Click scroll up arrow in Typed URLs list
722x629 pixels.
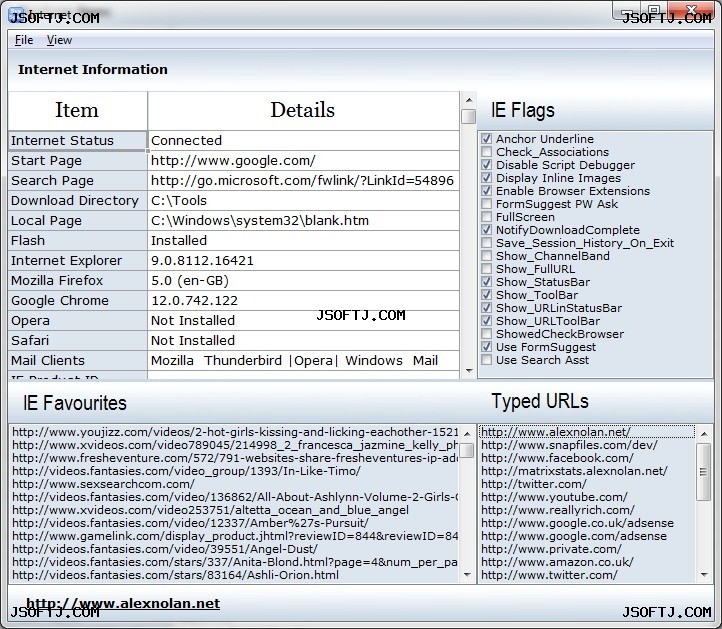(x=704, y=433)
